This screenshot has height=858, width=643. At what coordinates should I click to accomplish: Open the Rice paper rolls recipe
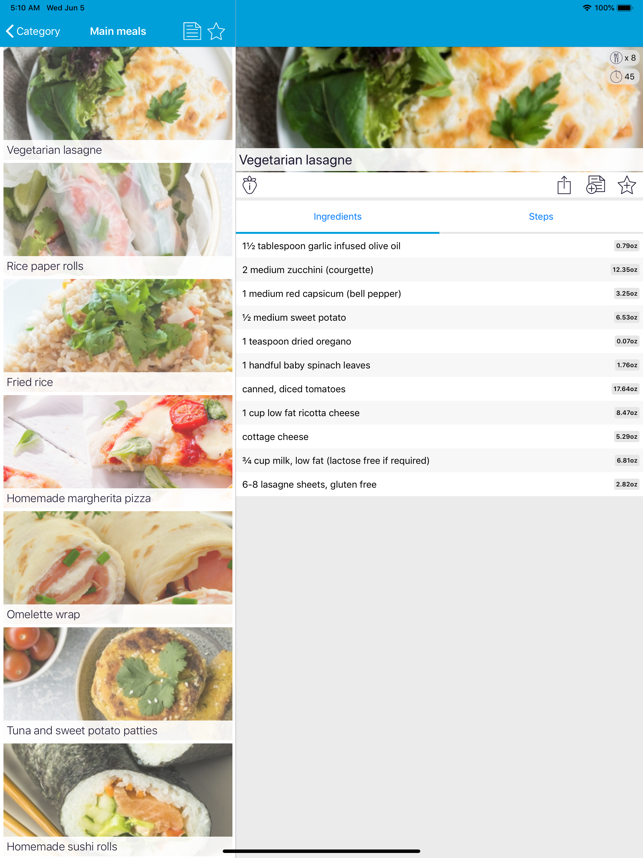(x=118, y=219)
